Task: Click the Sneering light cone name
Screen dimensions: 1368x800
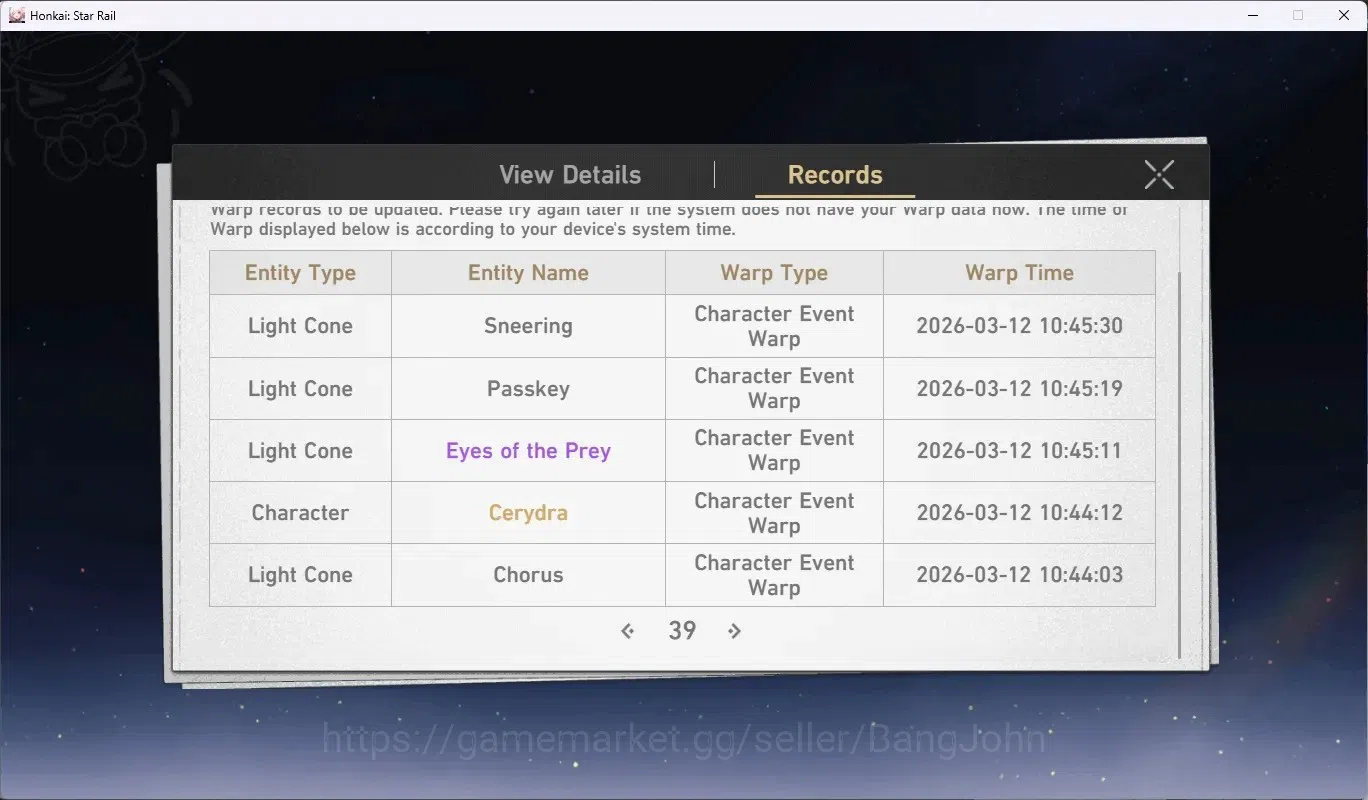Action: click(x=528, y=326)
